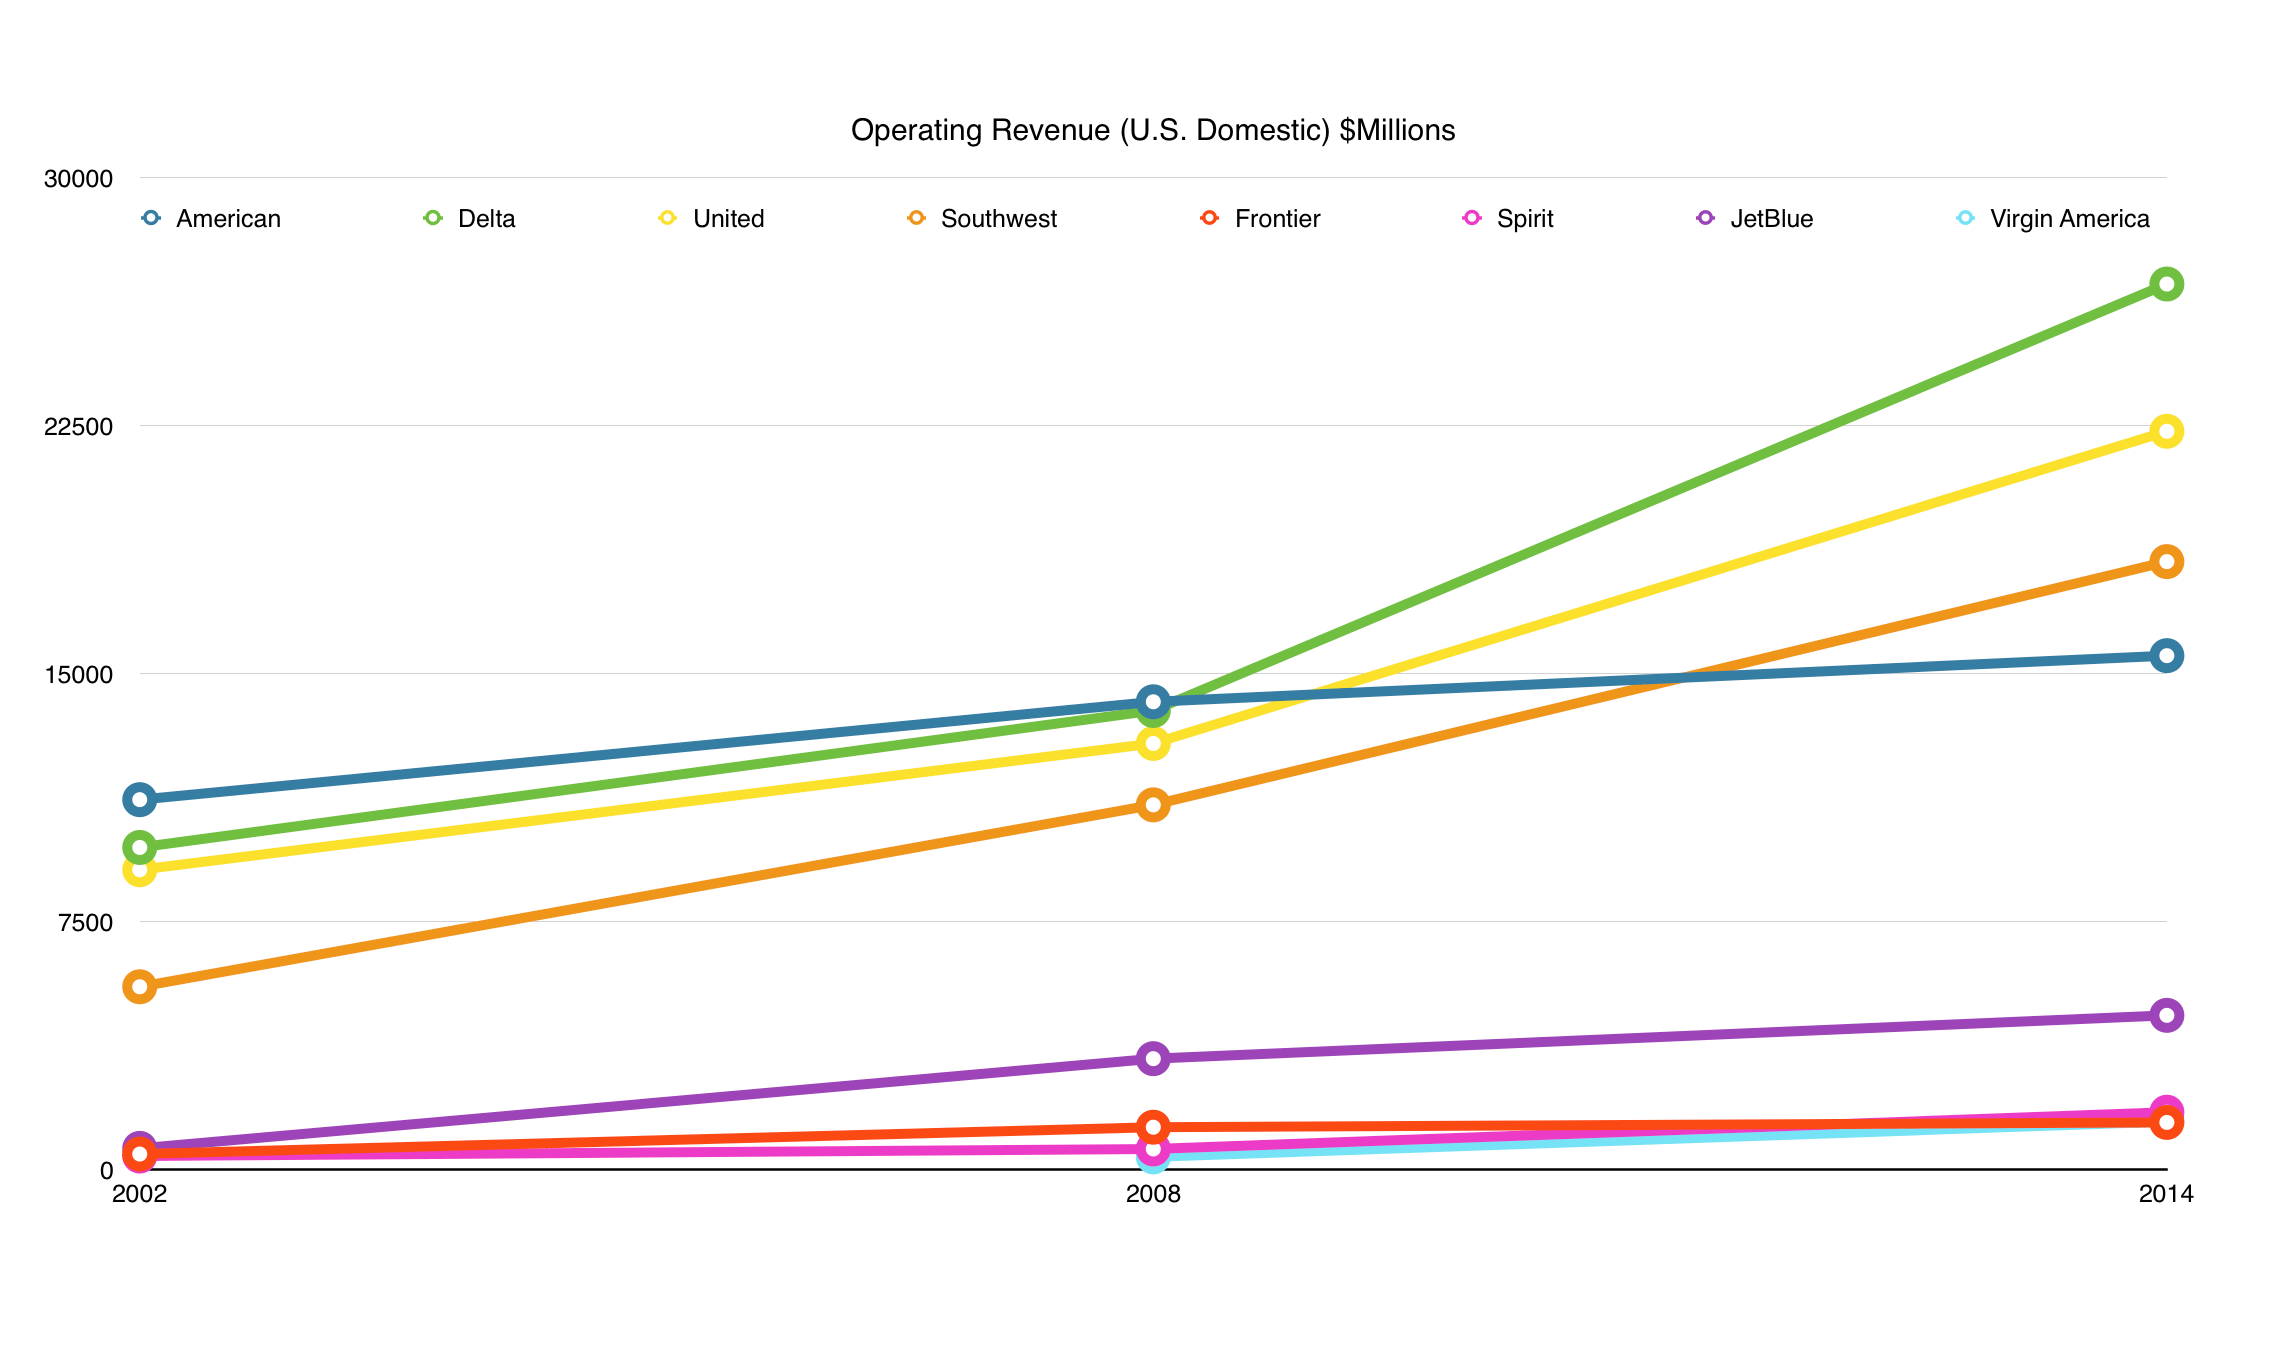Click the Spirit legend label
This screenshot has width=2280, height=1352.
1525,219
